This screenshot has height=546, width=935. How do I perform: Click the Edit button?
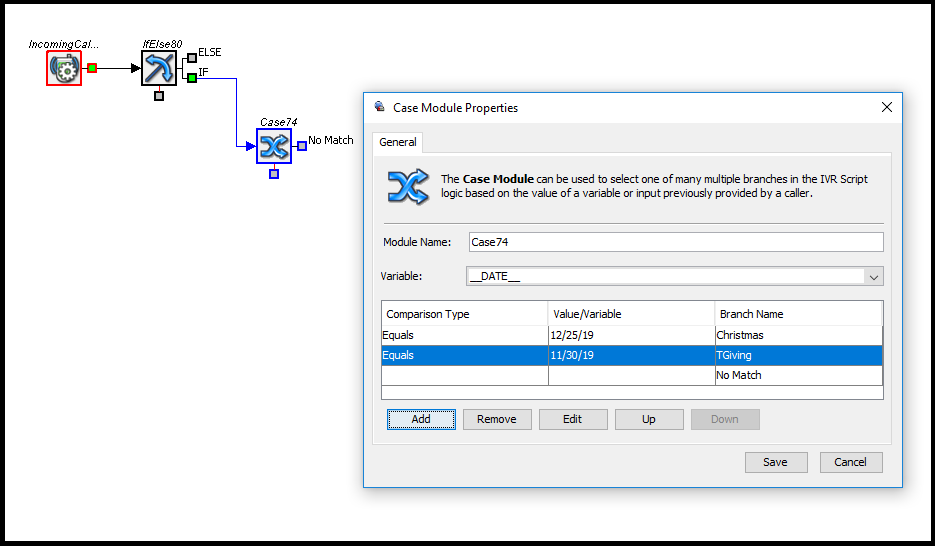[572, 419]
